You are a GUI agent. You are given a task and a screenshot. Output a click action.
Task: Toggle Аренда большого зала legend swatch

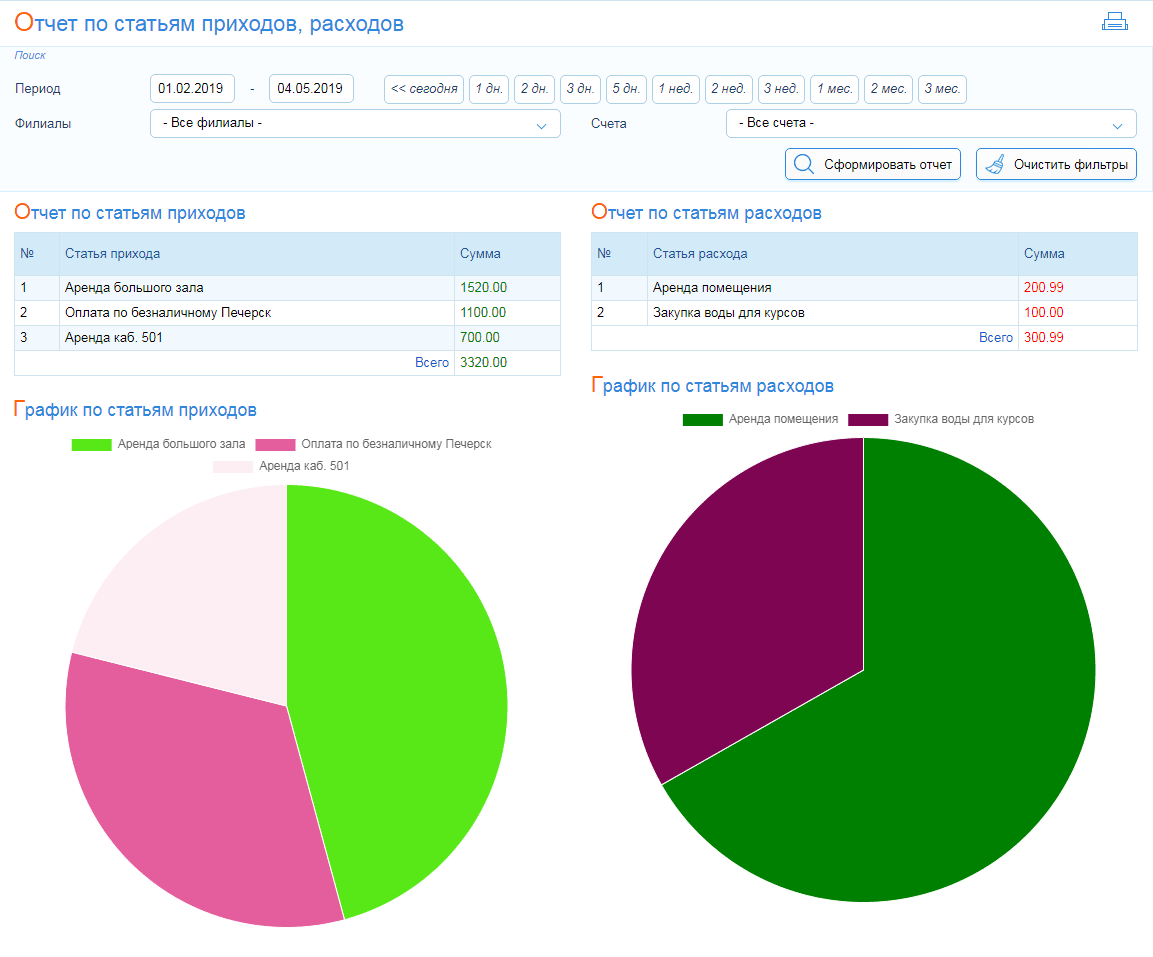click(91, 444)
